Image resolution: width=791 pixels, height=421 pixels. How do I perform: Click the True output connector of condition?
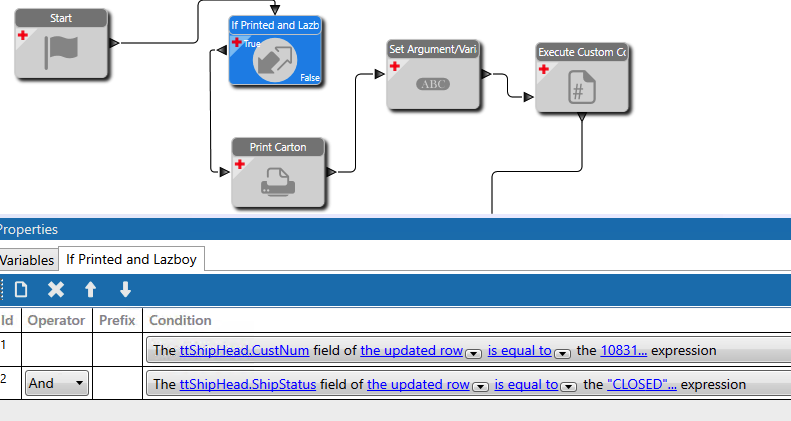point(221,50)
